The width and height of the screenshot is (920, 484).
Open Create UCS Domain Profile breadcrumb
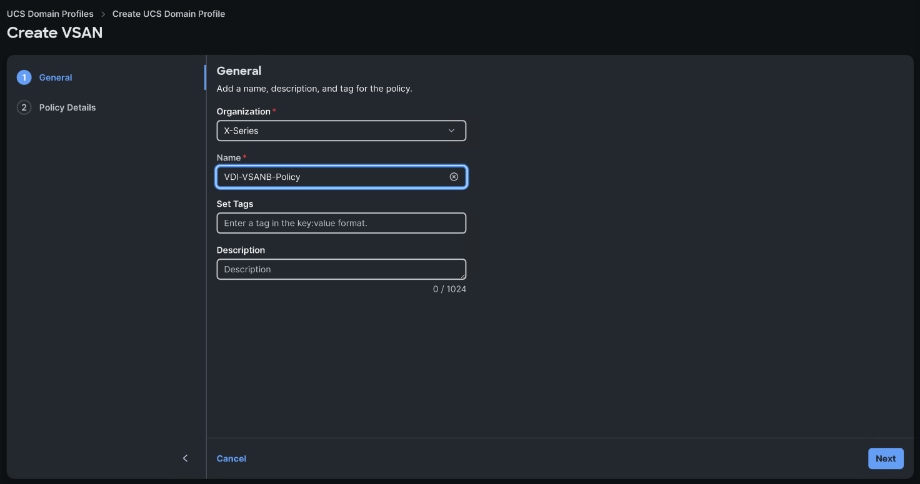pyautogui.click(x=168, y=13)
